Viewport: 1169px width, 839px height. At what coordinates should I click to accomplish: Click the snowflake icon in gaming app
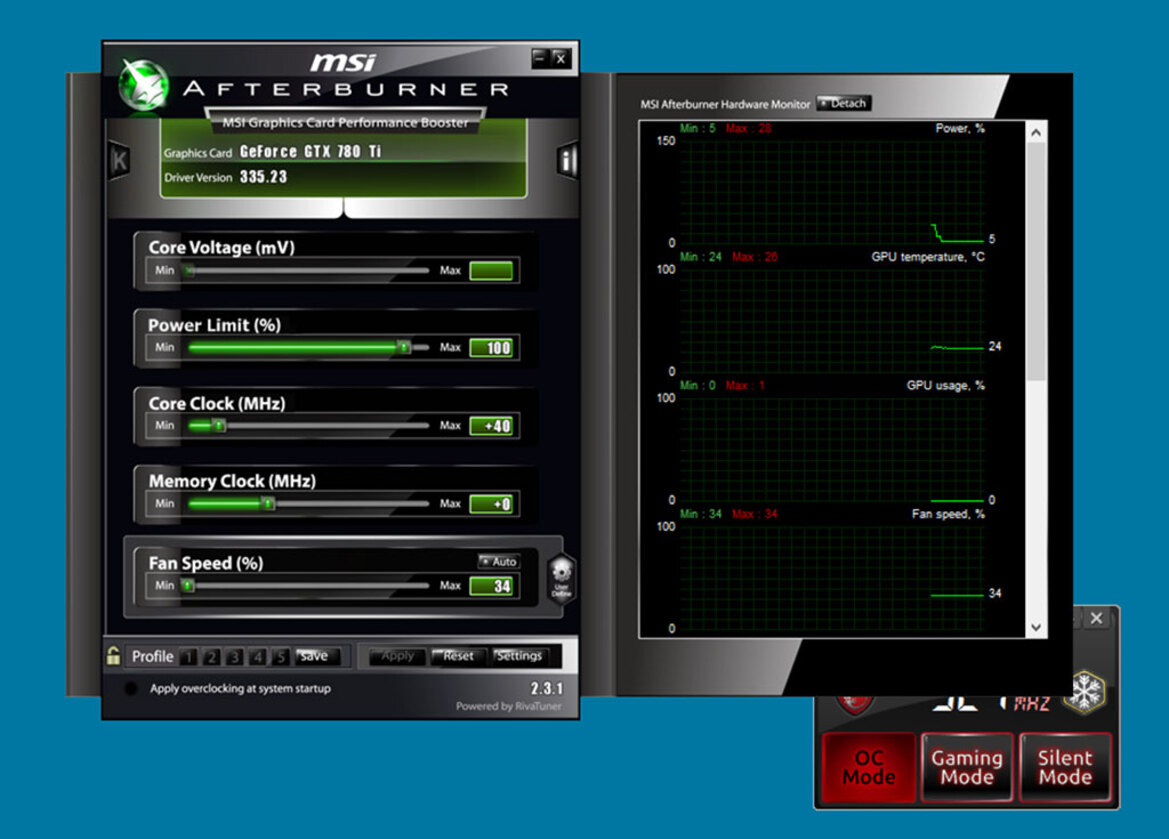coord(1086,691)
